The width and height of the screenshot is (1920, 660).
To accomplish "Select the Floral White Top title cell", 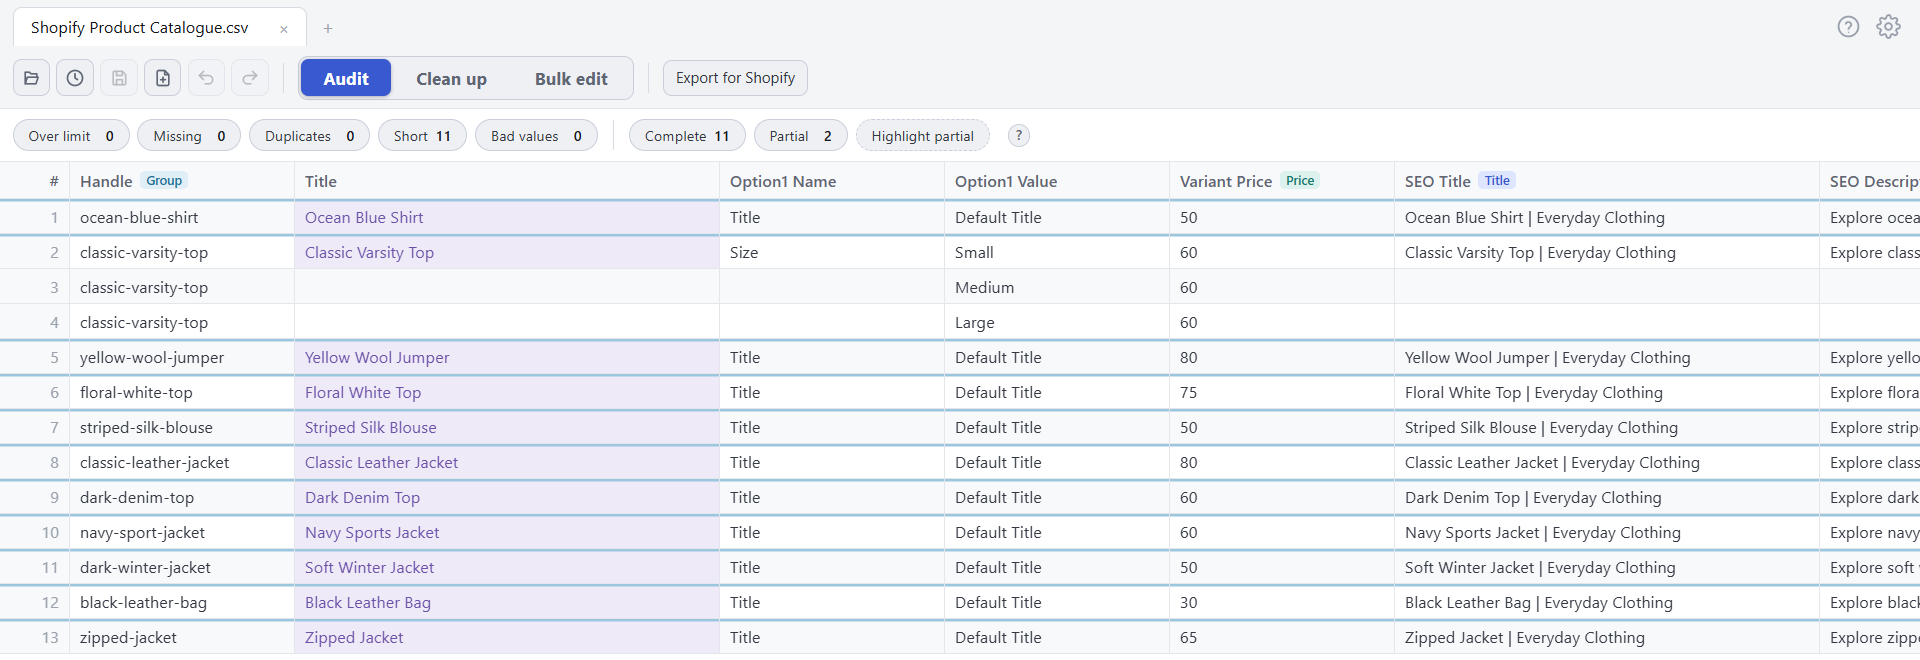I will (x=507, y=393).
